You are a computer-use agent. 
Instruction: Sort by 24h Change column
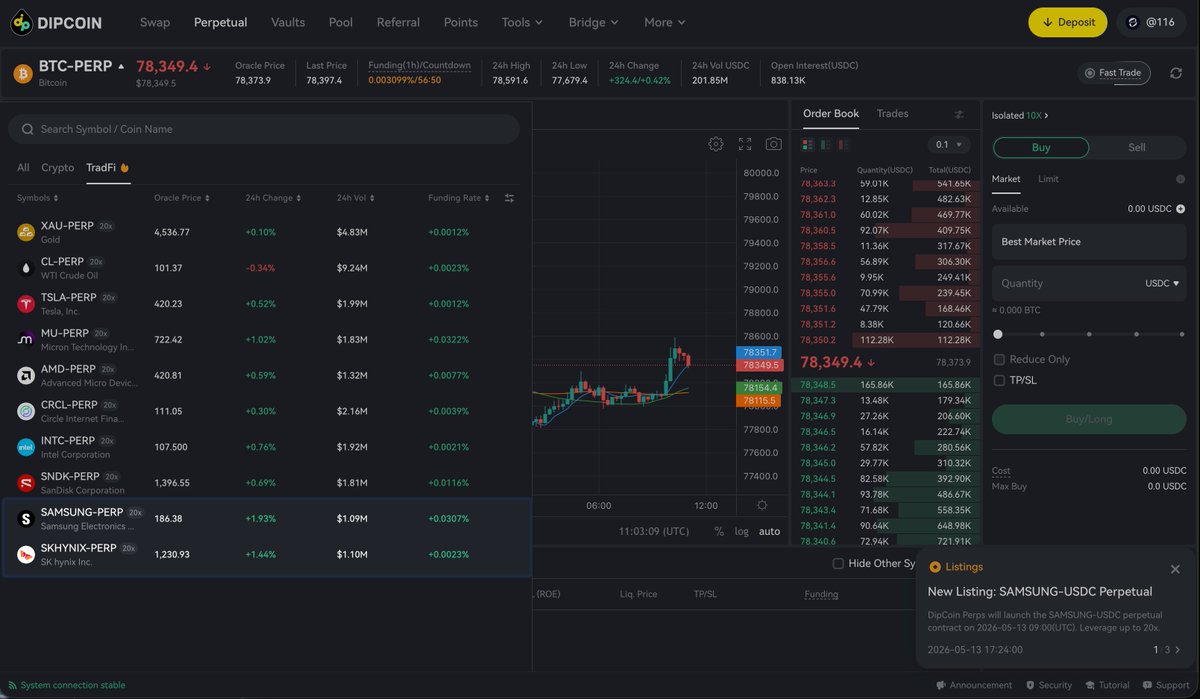273,198
